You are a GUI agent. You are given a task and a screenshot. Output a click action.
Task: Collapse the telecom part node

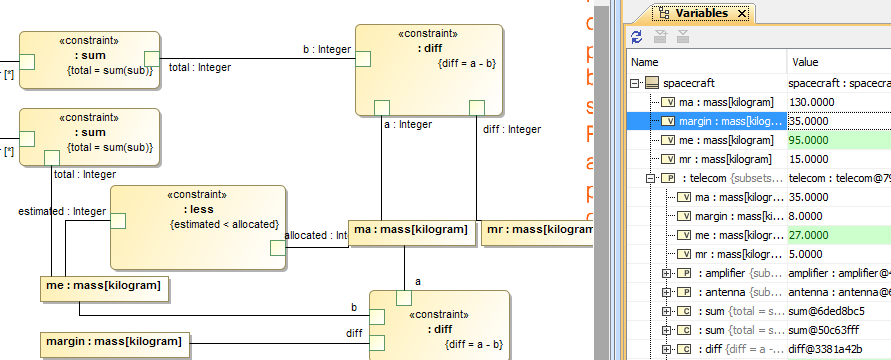(x=651, y=178)
